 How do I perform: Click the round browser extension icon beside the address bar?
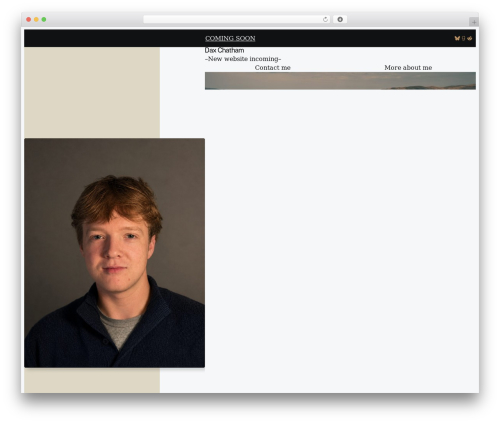click(340, 20)
